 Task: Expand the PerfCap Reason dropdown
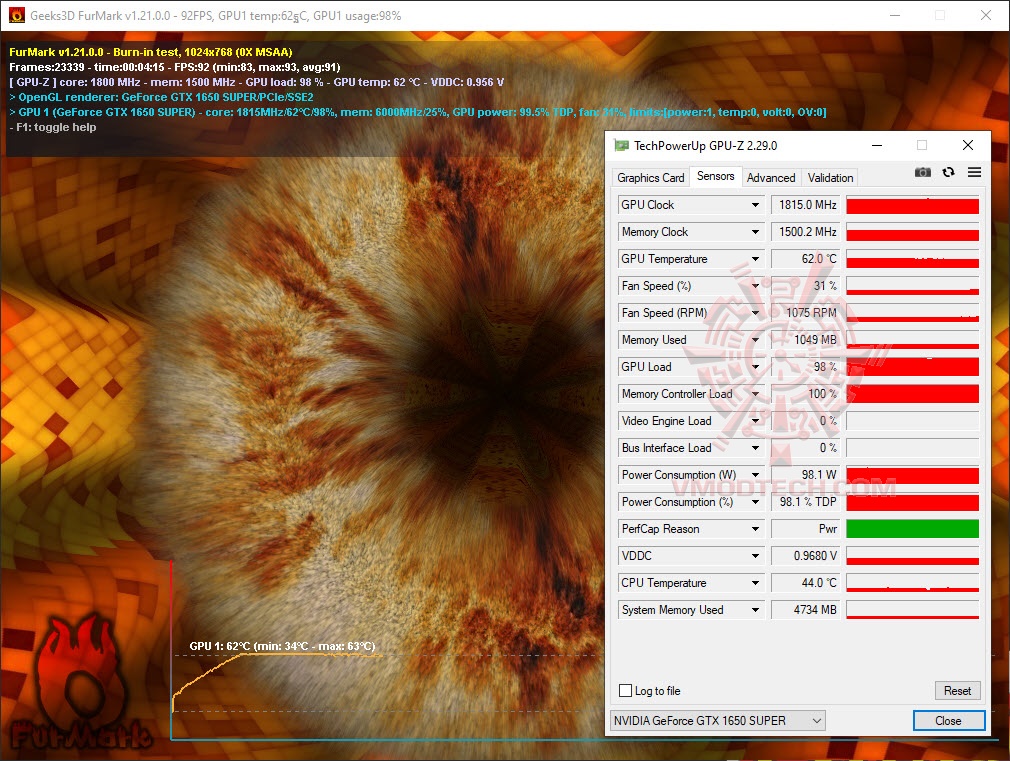pos(755,529)
